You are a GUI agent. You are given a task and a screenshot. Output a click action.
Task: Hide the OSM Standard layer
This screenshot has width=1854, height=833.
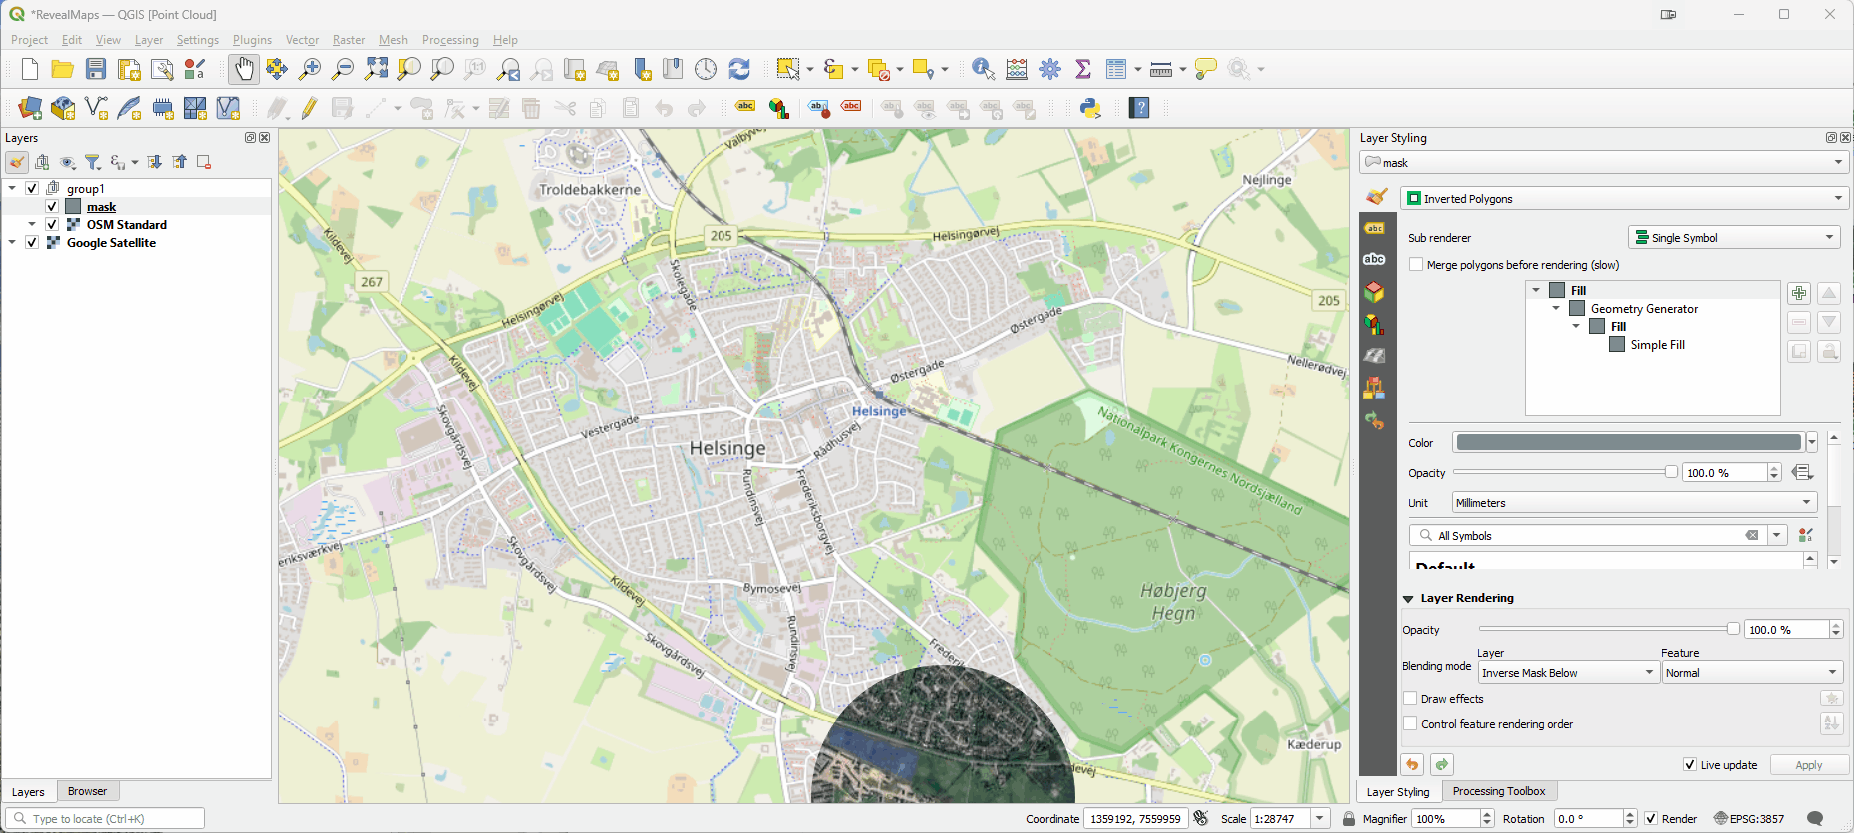pyautogui.click(x=52, y=224)
